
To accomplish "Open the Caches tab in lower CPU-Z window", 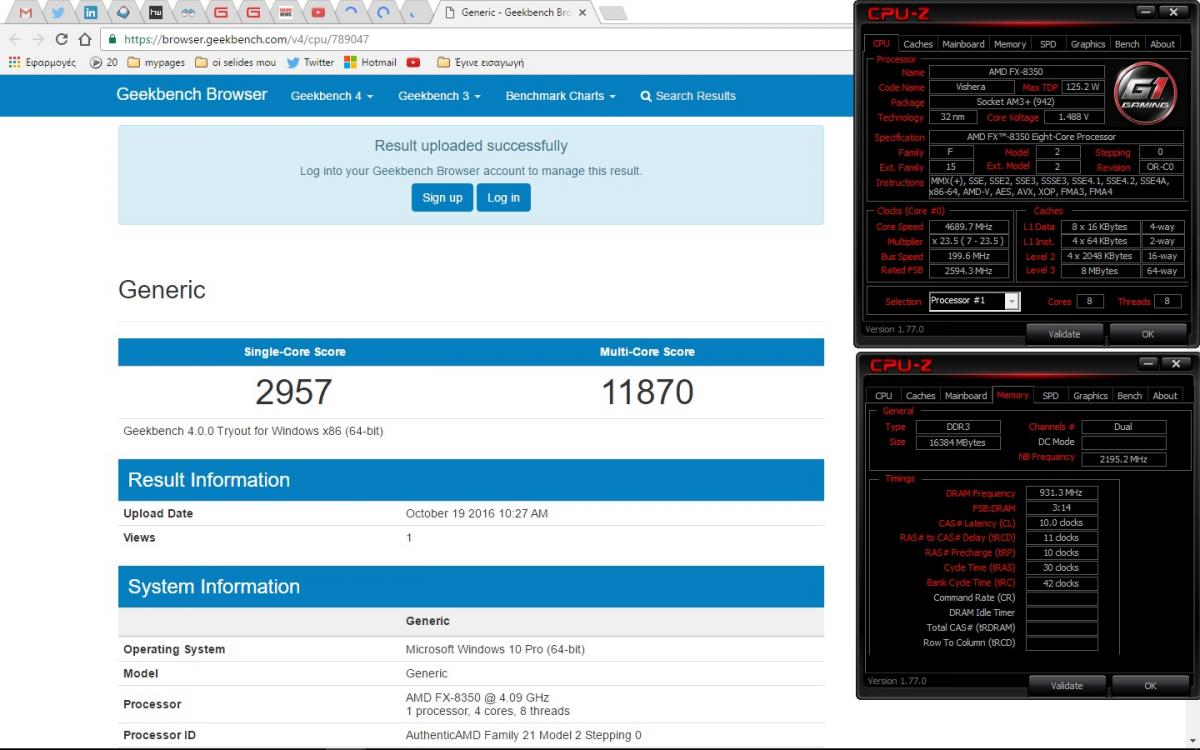I will [920, 396].
